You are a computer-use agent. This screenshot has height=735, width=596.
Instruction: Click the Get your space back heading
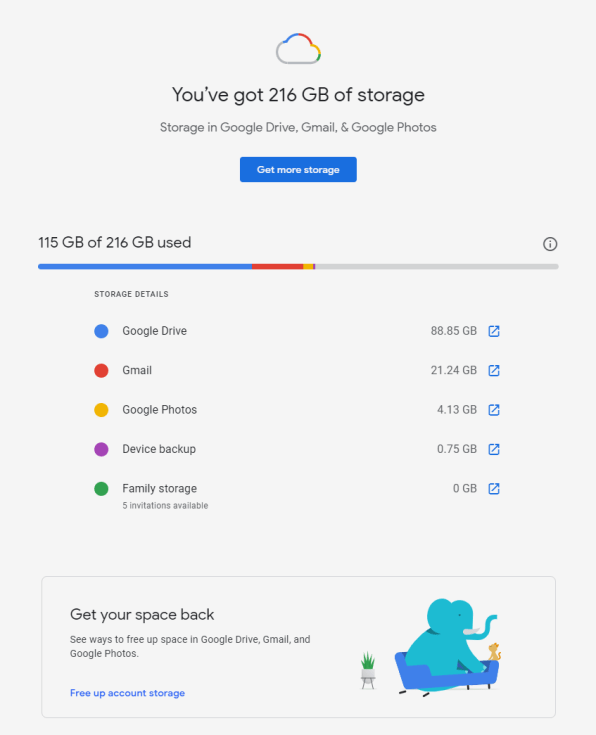[x=142, y=615]
